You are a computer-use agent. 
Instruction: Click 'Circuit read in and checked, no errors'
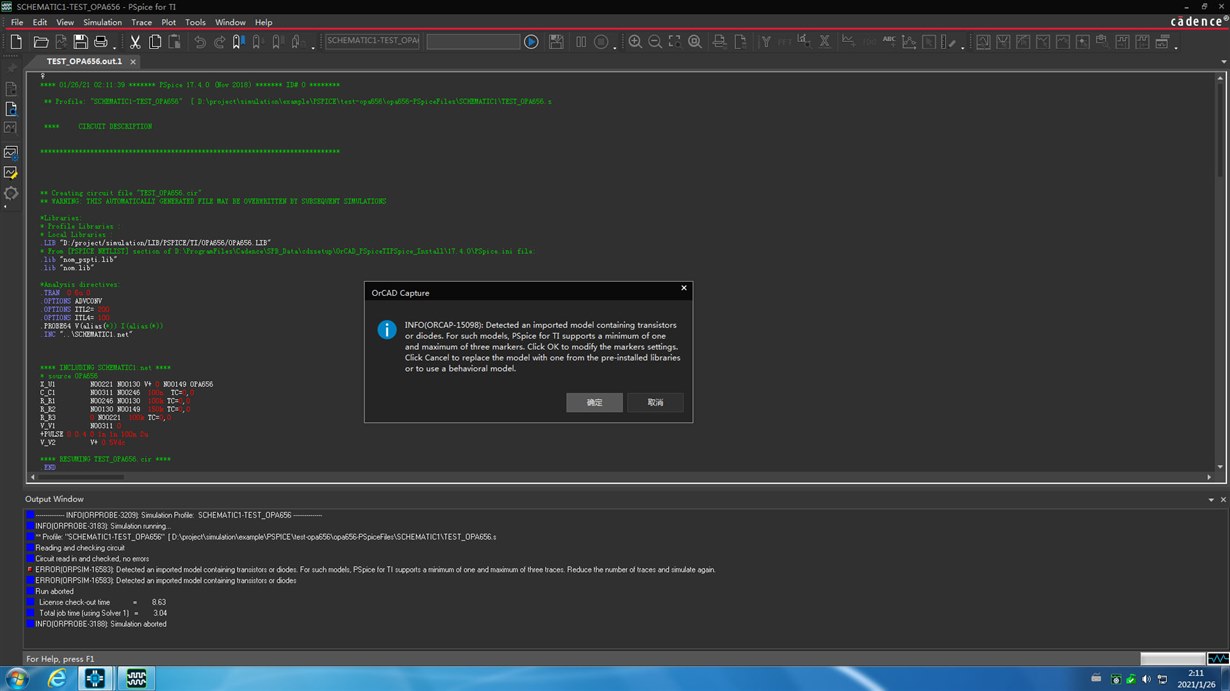click(92, 559)
